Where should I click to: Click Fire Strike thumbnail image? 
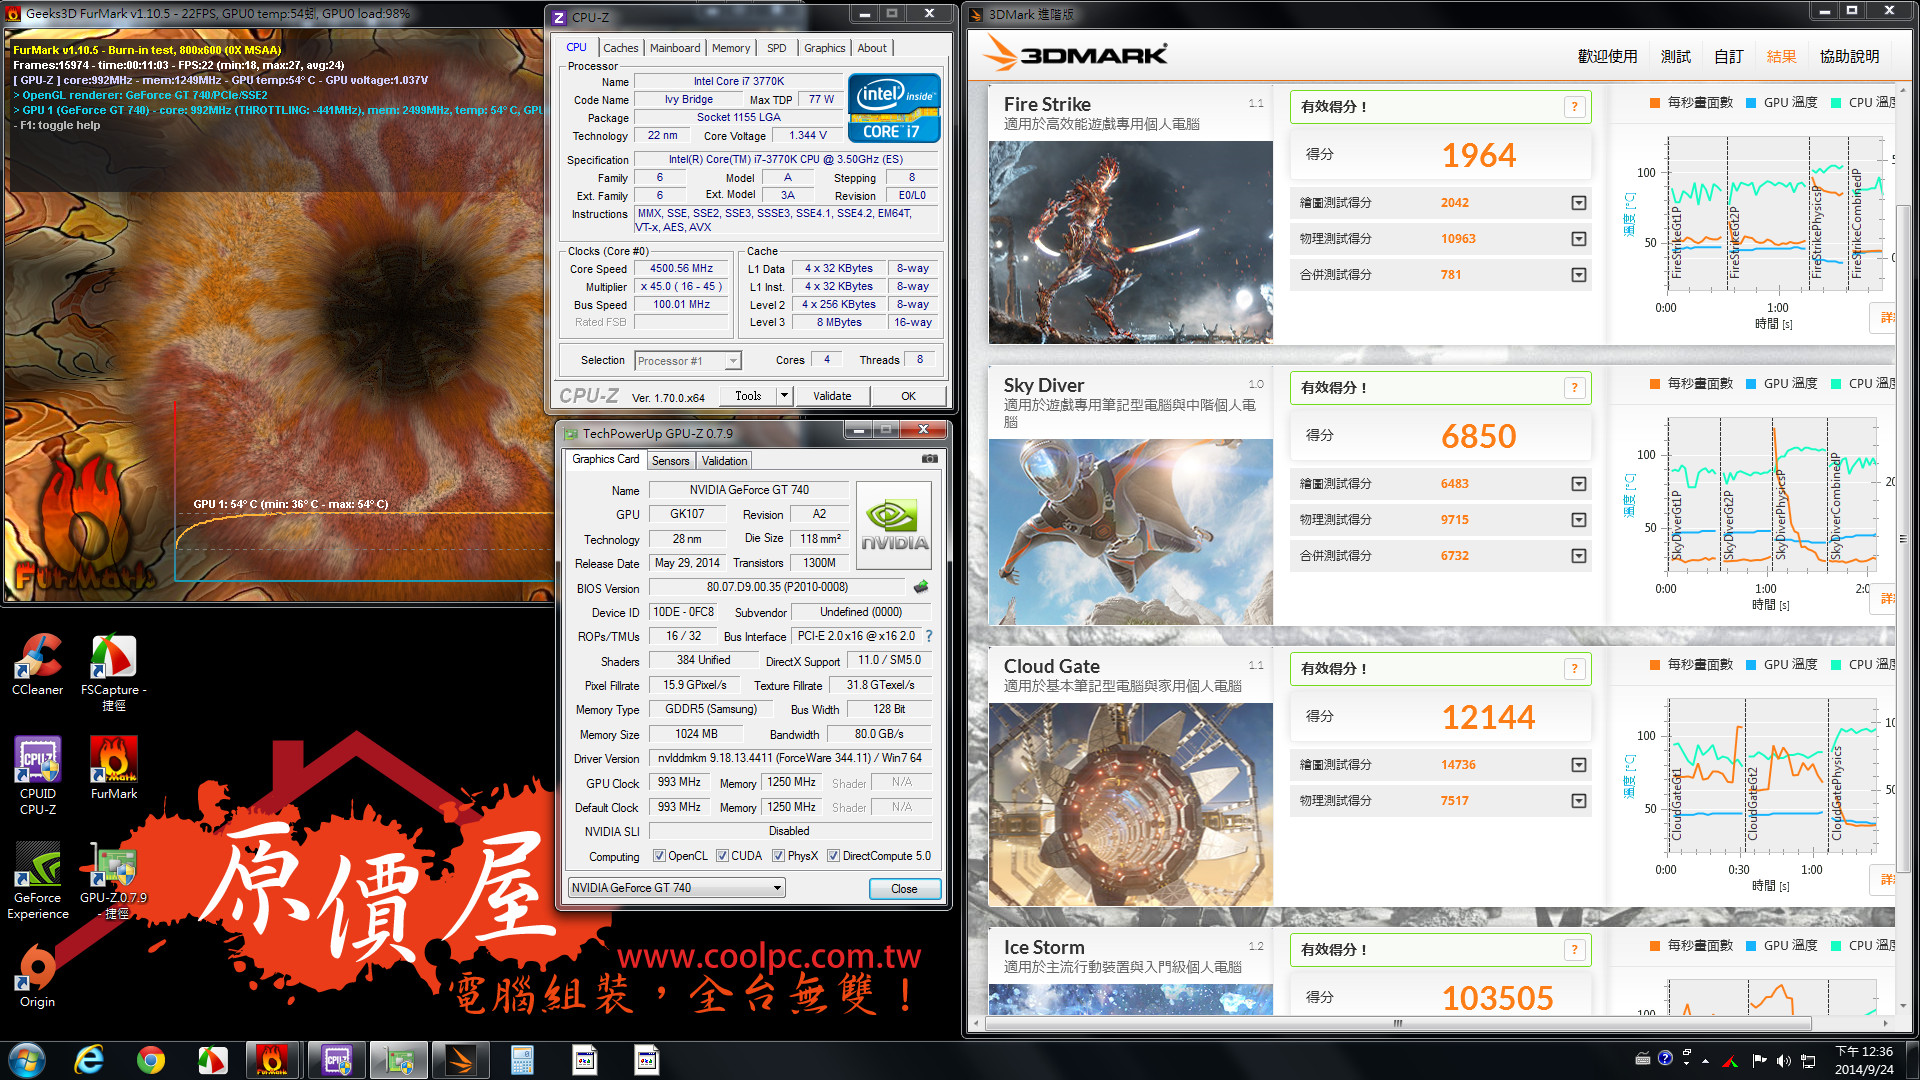click(x=1131, y=242)
